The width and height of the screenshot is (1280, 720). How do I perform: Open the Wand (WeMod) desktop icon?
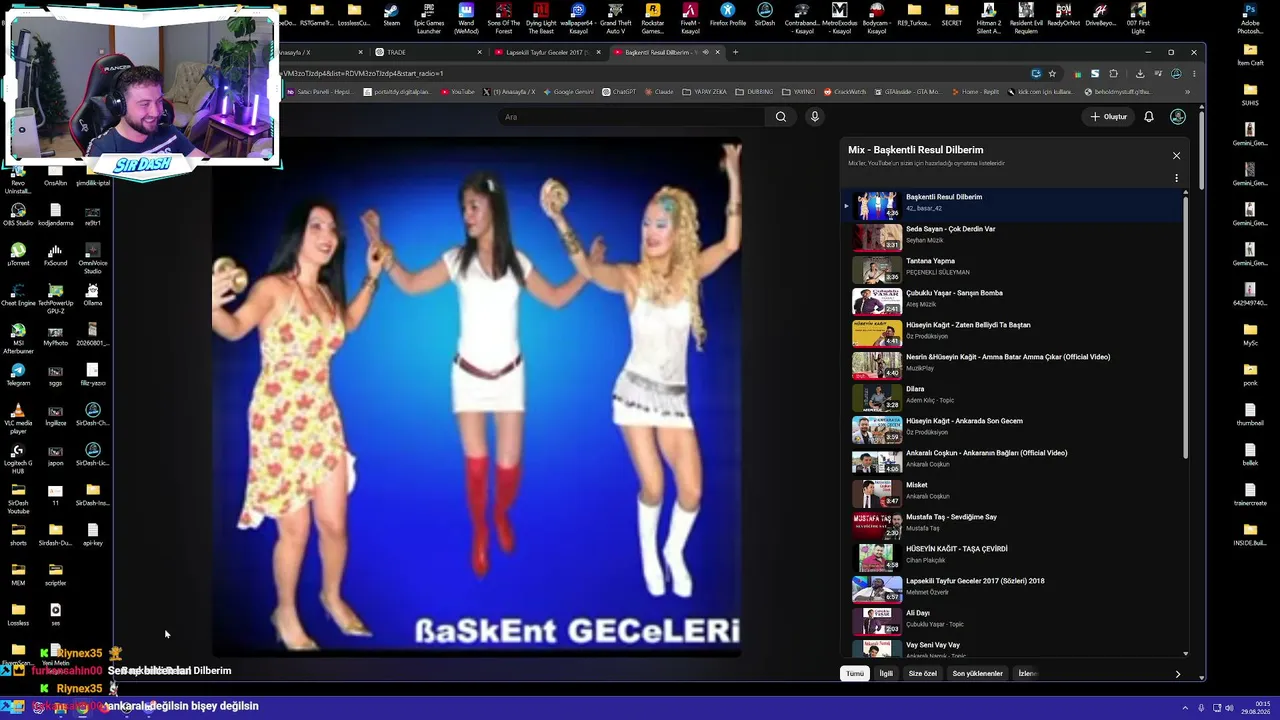coord(466,19)
